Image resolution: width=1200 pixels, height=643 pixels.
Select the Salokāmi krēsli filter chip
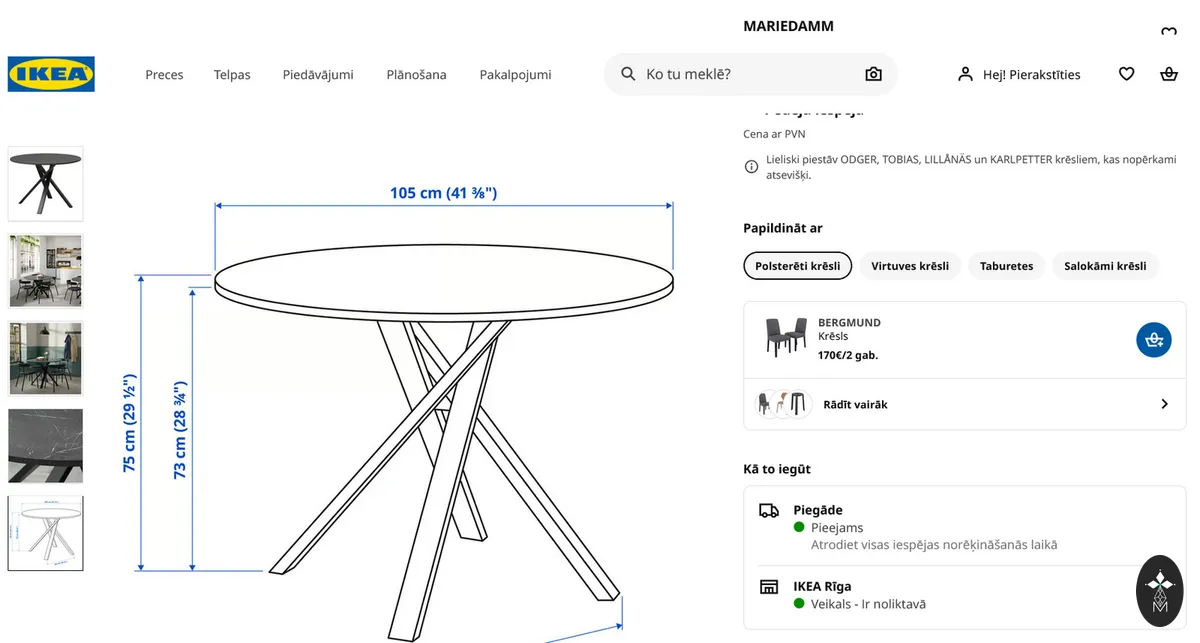(1105, 266)
